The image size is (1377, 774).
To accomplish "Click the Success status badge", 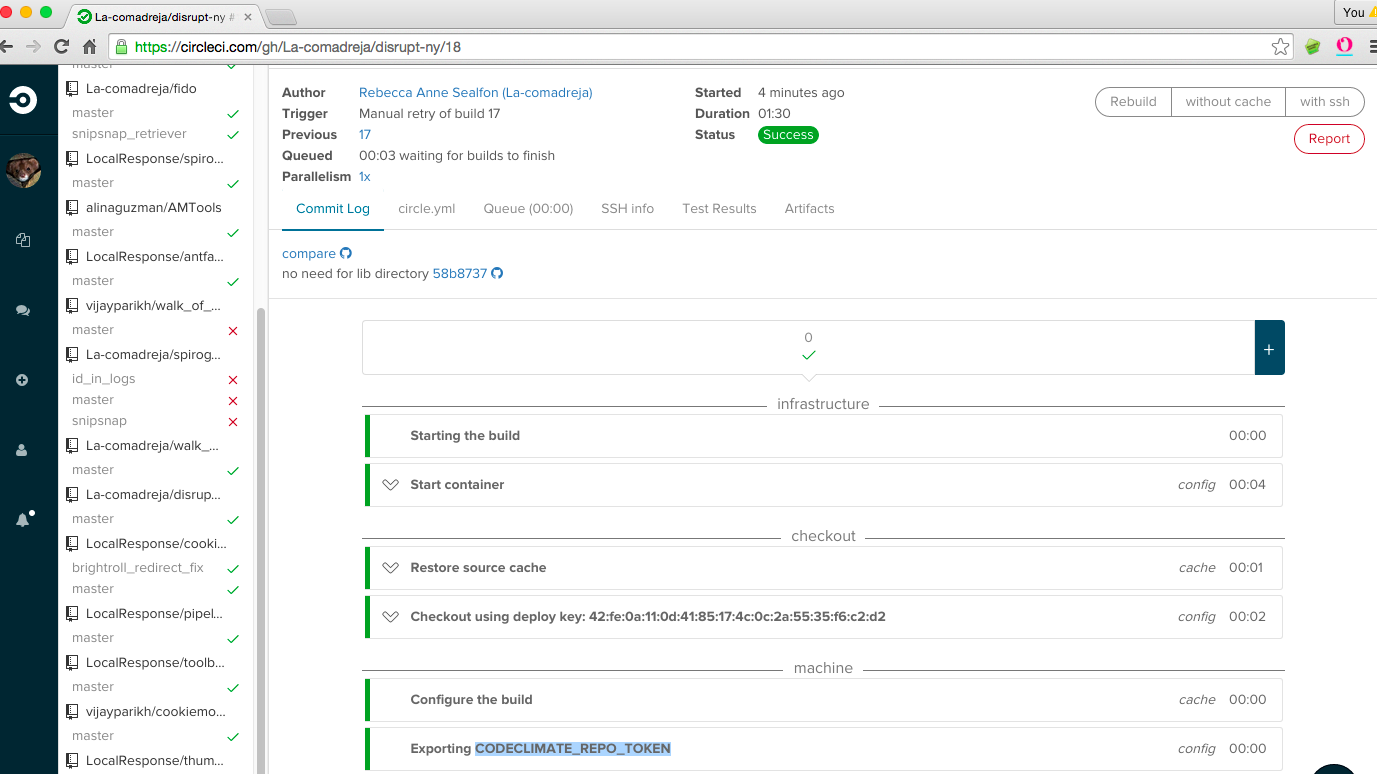I will pos(788,135).
